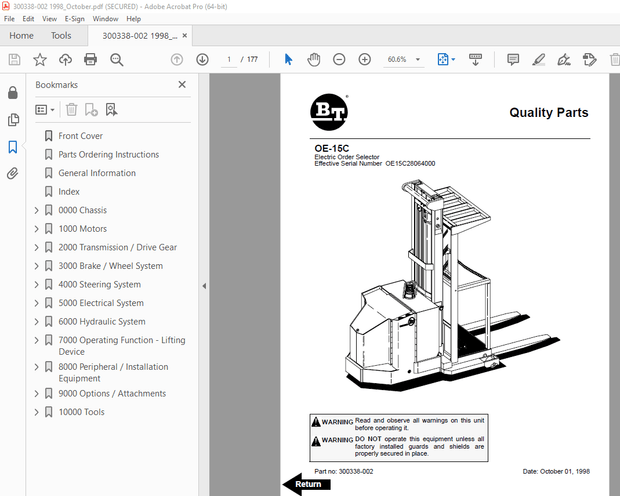Click the fit page view icon
Viewport: 620px width, 496px height.
coord(443,60)
